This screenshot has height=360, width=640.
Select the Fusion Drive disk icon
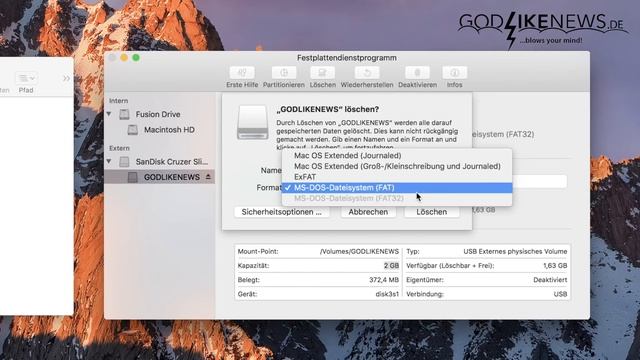[x=124, y=114]
